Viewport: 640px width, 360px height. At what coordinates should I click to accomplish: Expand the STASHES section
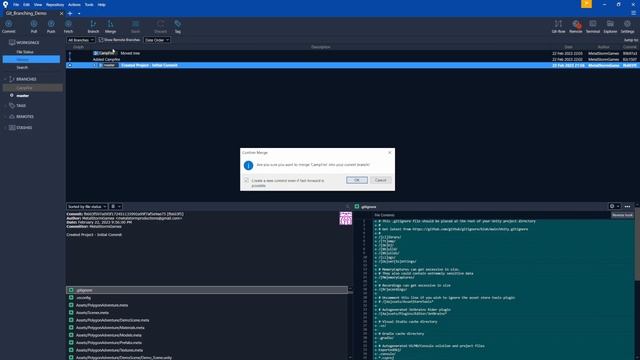pos(5,128)
